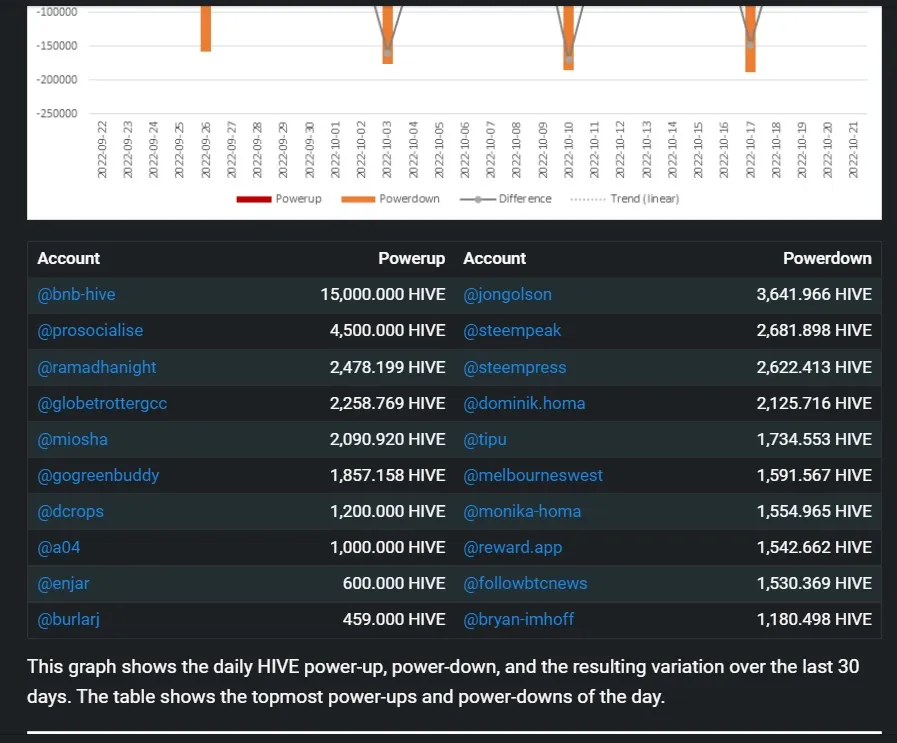The width and height of the screenshot is (897, 743).
Task: Select the 1,554.965 HIVE value
Action: pyautogui.click(x=814, y=511)
